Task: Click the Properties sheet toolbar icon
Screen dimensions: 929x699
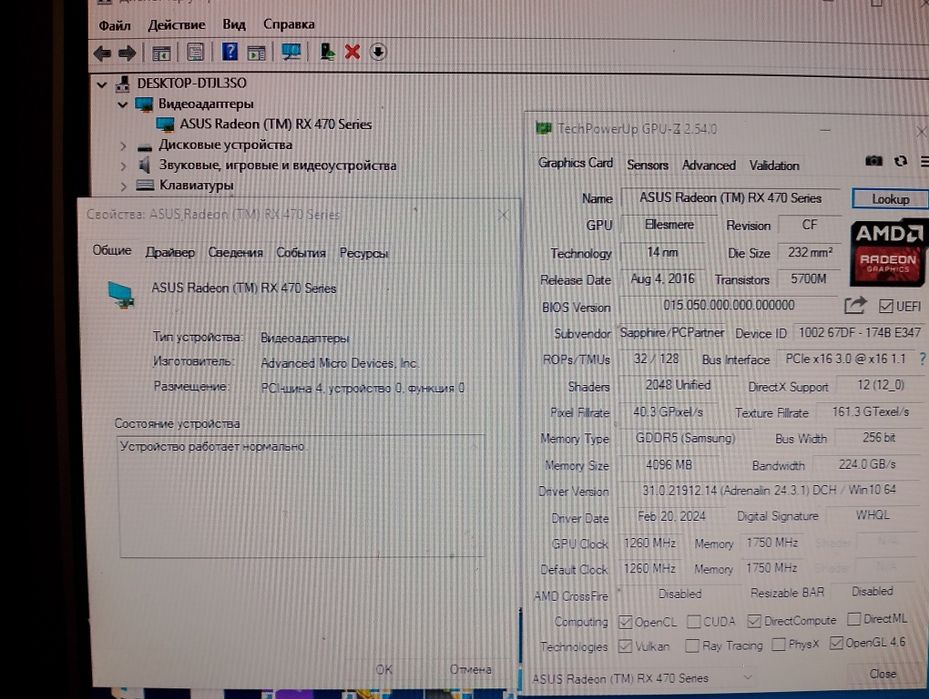Action: (196, 53)
